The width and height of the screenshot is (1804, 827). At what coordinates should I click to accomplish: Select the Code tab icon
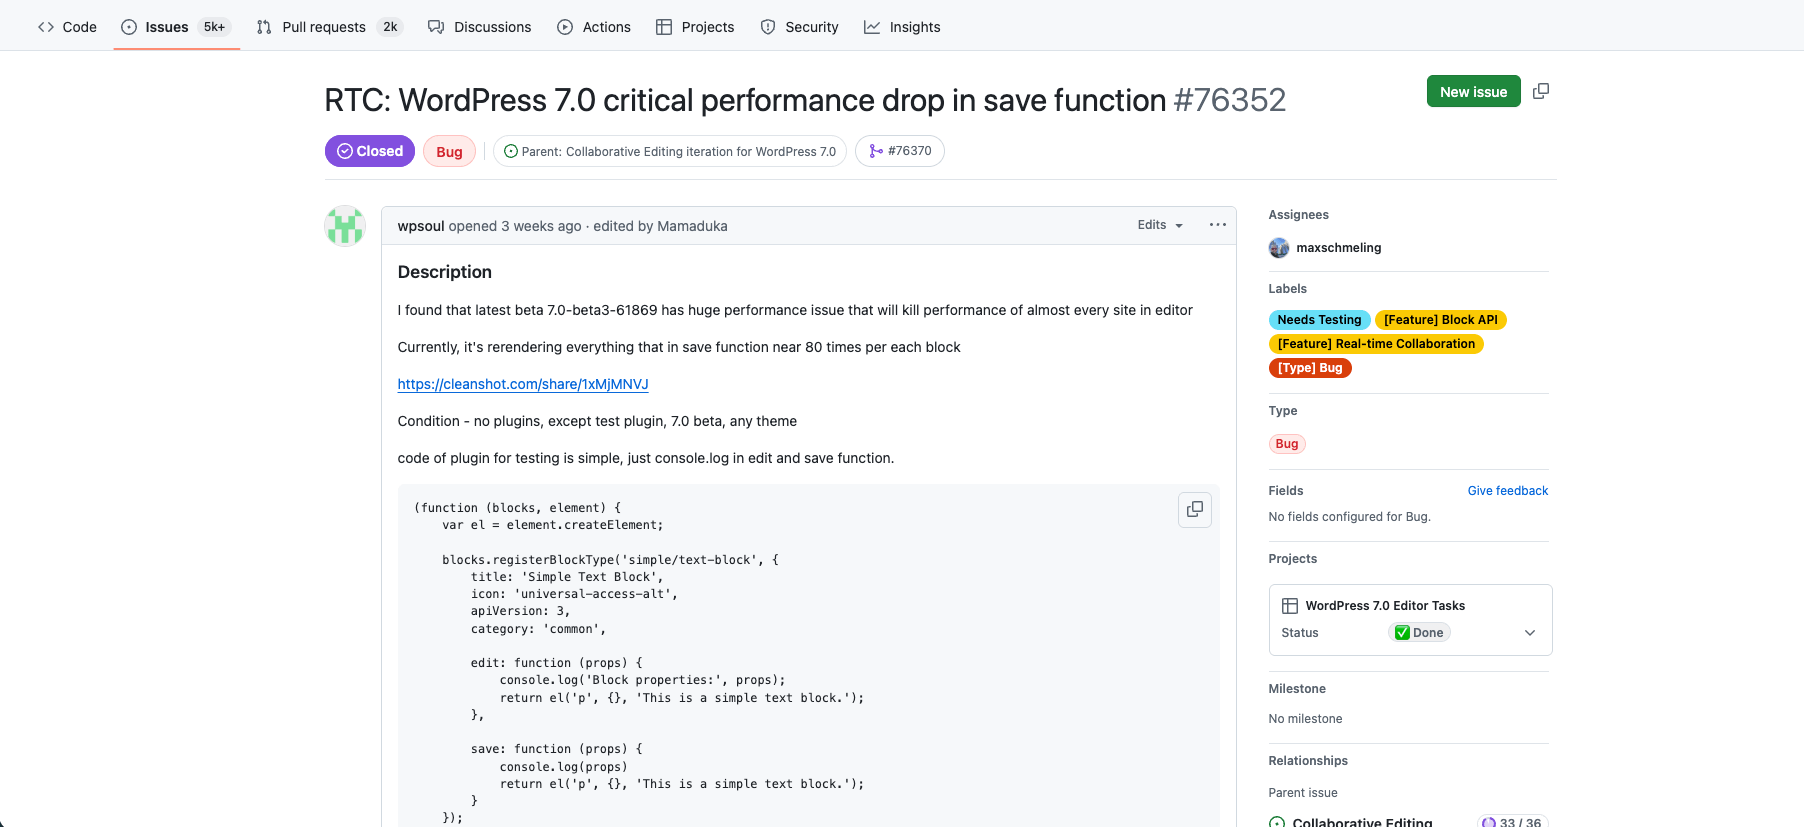45,26
